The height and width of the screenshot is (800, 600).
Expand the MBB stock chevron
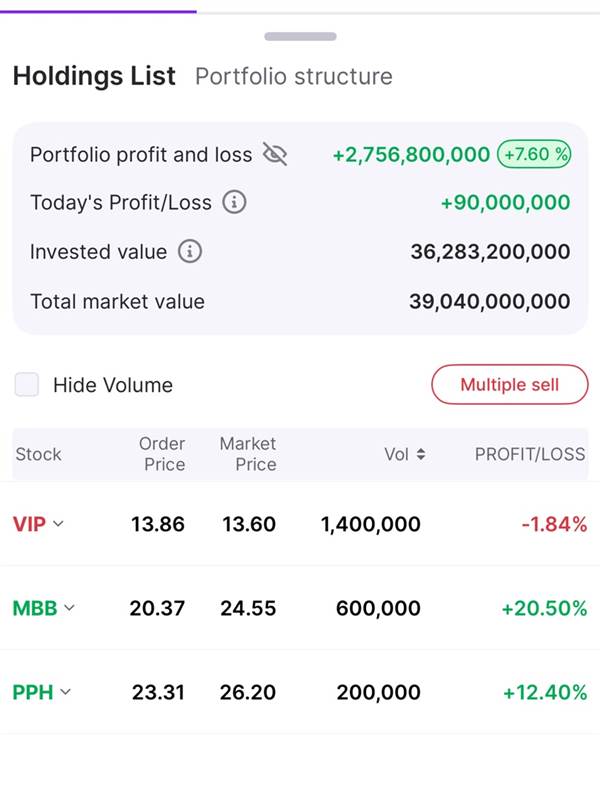click(69, 608)
